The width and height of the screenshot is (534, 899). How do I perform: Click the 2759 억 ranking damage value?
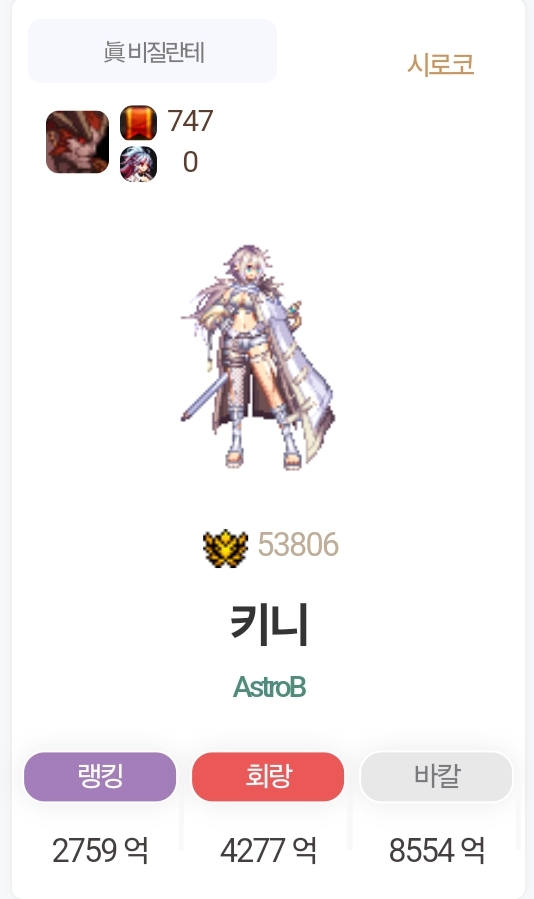[100, 850]
